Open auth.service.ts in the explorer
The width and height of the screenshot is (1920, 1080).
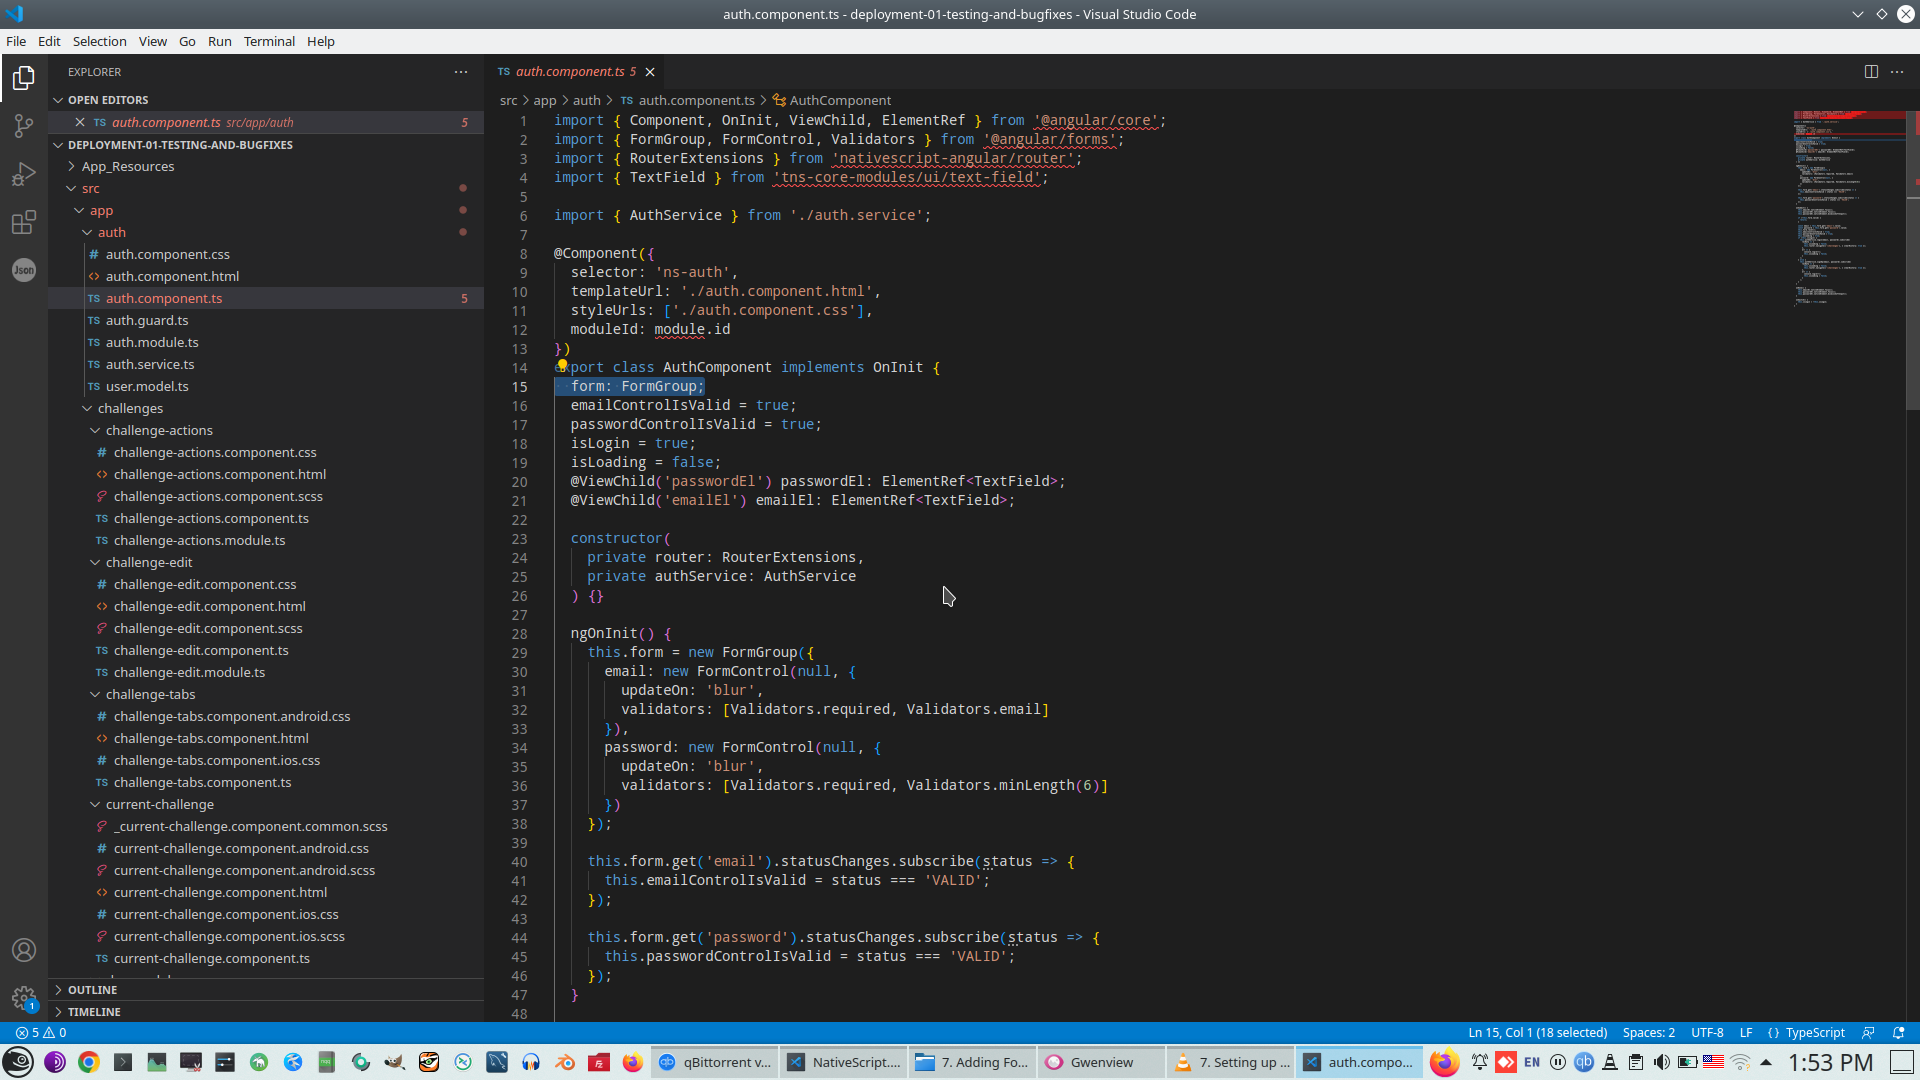coord(150,365)
